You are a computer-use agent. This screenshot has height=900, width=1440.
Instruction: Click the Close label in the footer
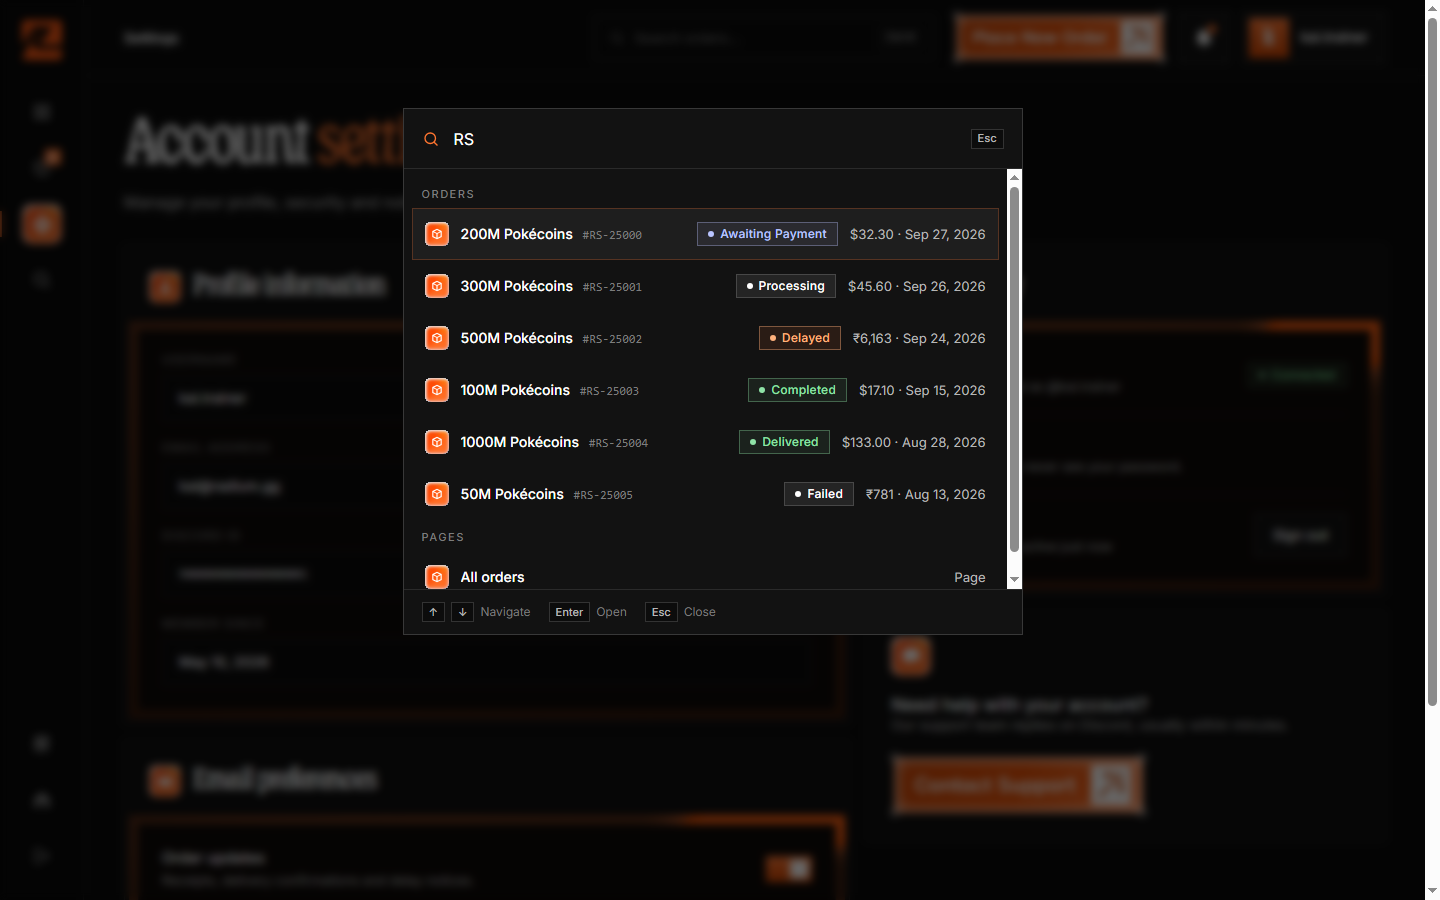pyautogui.click(x=700, y=612)
